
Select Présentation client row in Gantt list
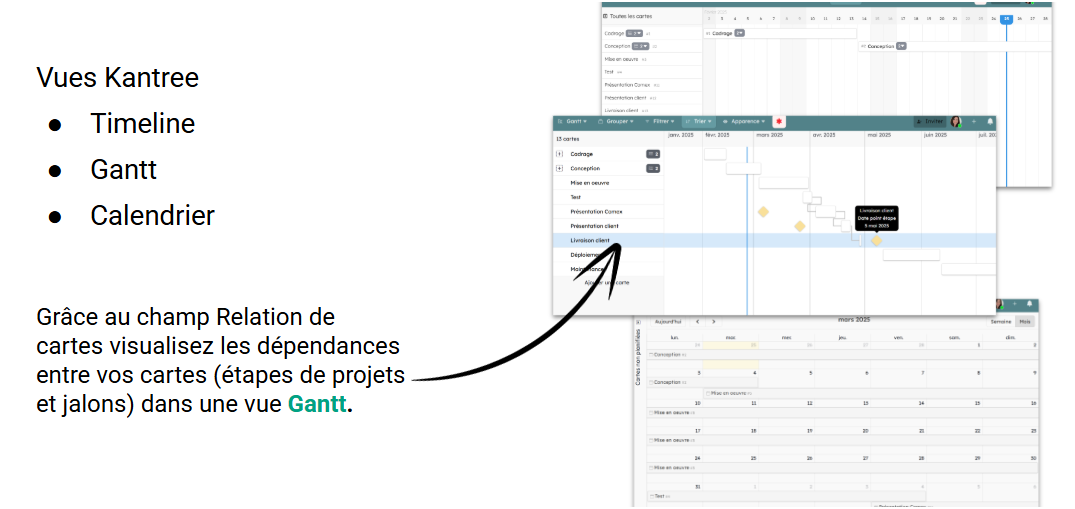point(609,226)
